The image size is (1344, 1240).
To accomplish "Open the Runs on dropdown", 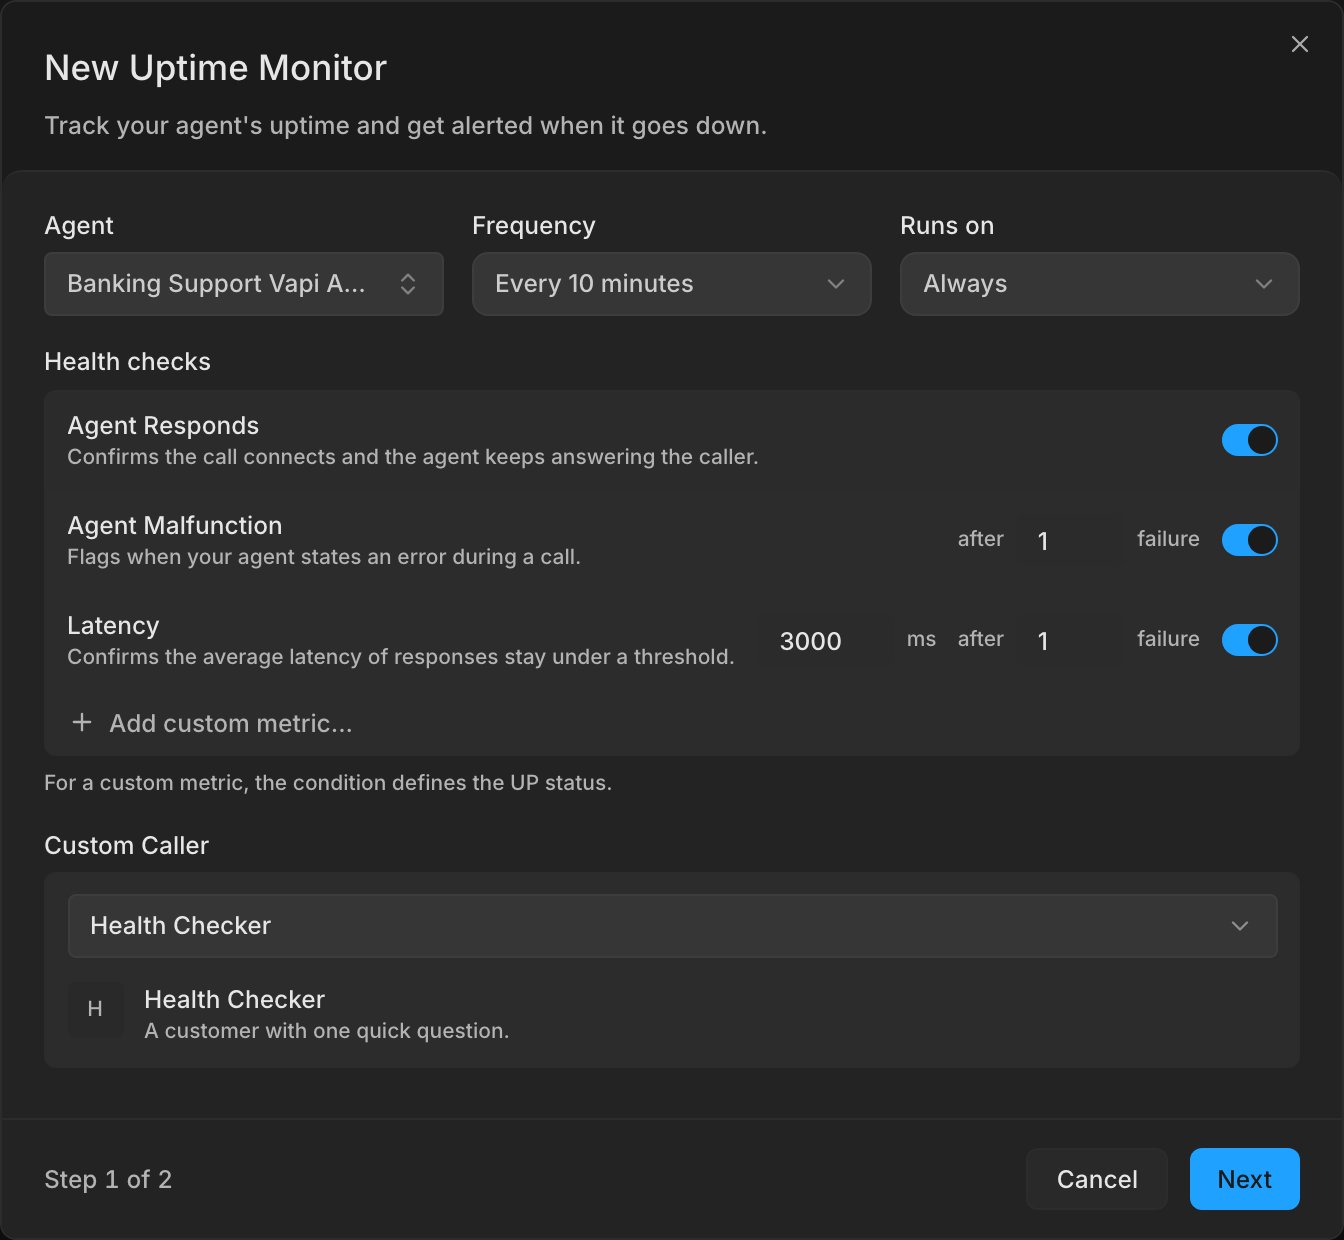I will pos(1100,284).
